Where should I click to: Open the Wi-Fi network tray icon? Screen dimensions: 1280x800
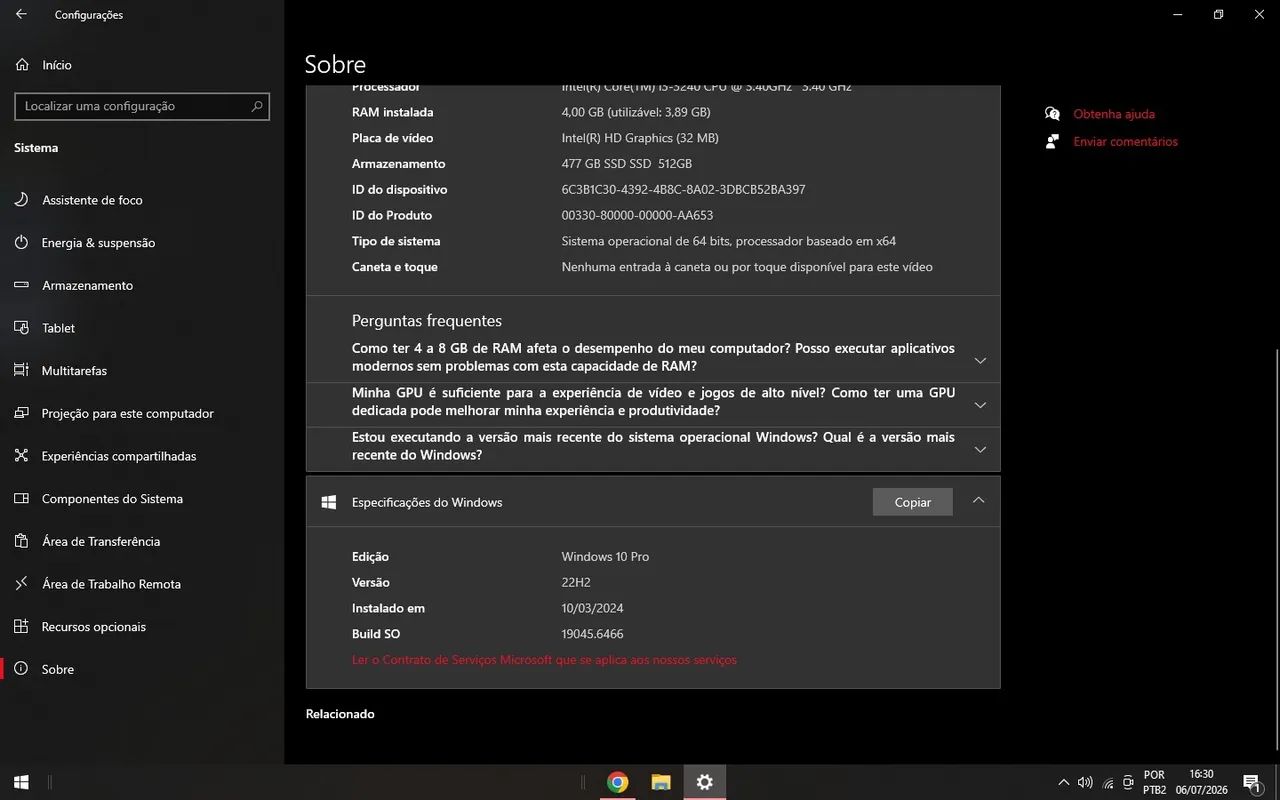click(1108, 782)
